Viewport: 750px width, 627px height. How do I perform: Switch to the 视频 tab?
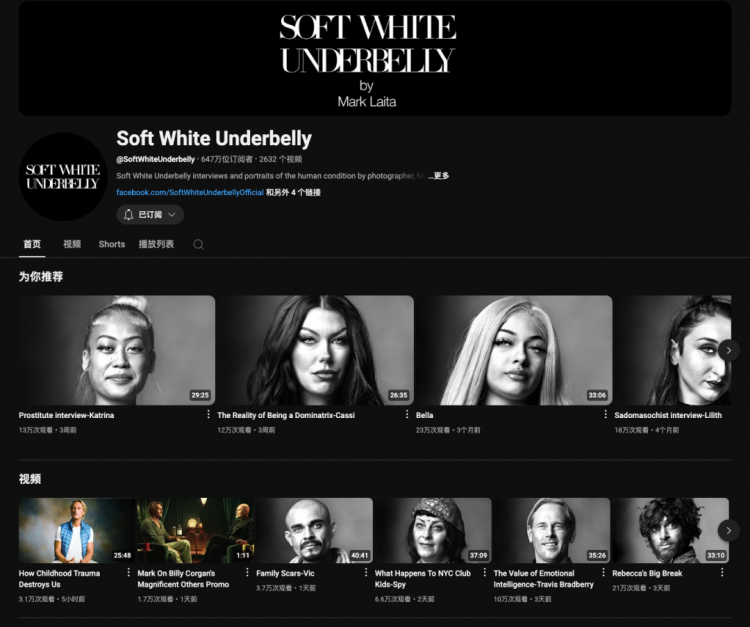(x=72, y=244)
